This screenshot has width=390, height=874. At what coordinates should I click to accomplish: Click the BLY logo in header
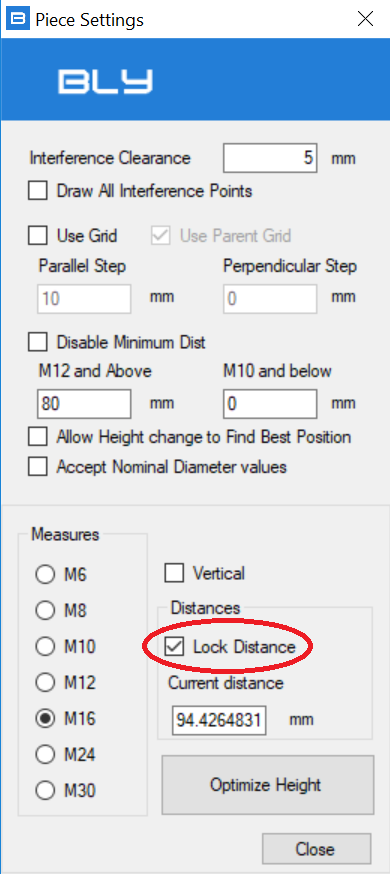[x=105, y=81]
